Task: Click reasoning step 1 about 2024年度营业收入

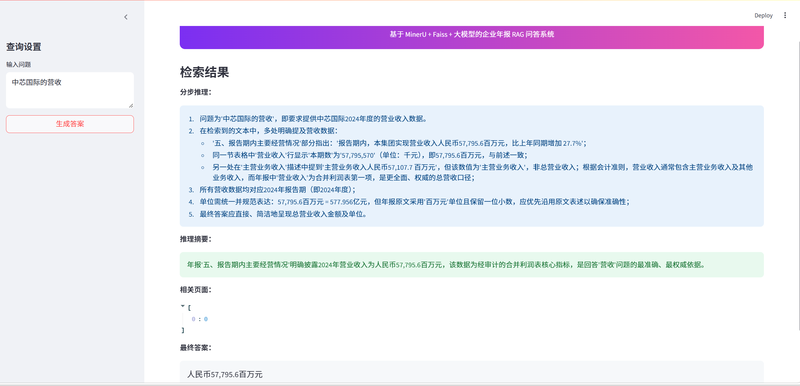Action: (313, 119)
